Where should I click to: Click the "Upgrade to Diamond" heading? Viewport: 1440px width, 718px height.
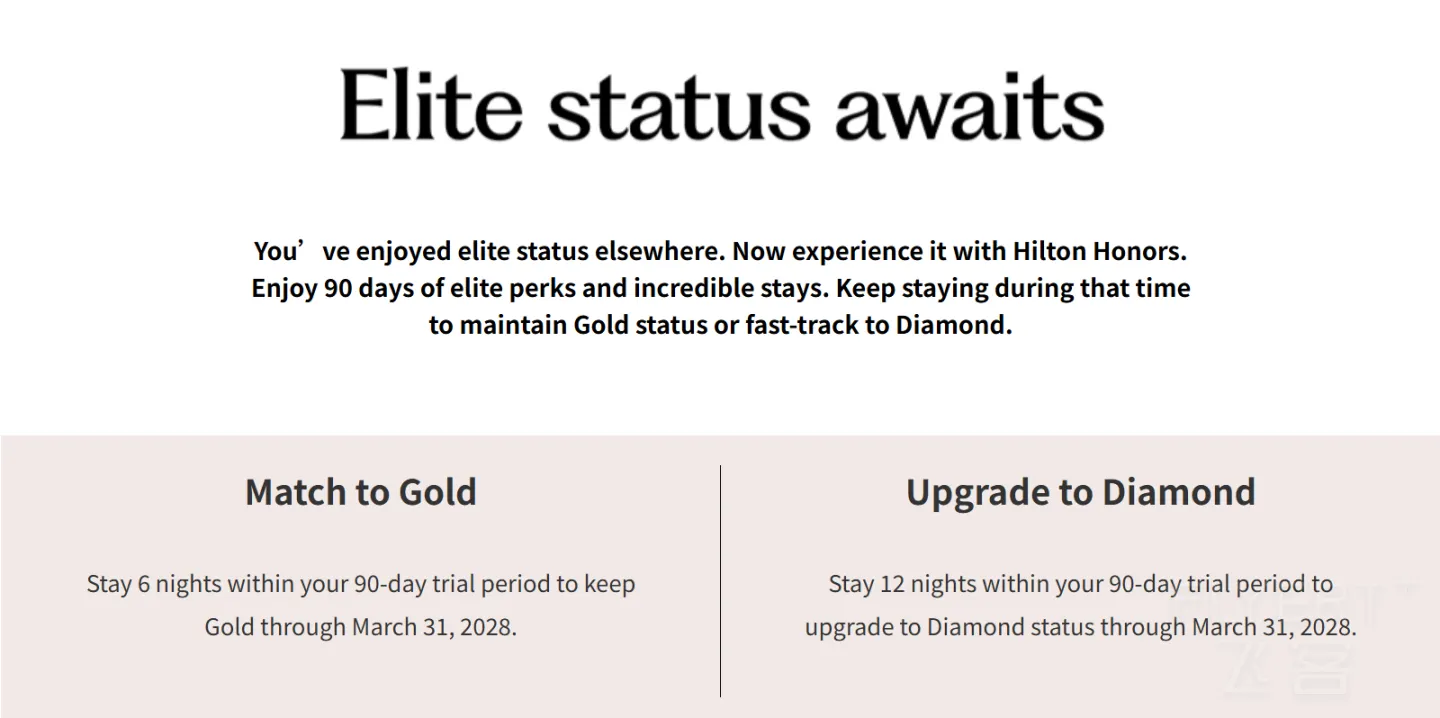(1080, 492)
